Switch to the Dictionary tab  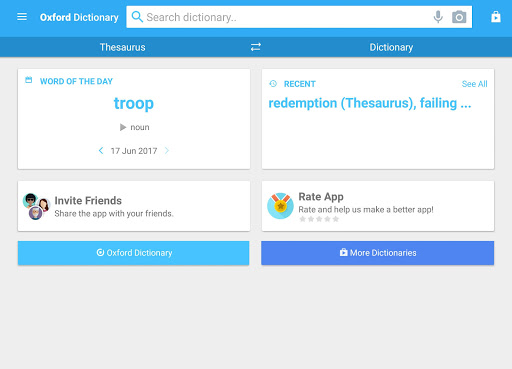click(x=391, y=47)
